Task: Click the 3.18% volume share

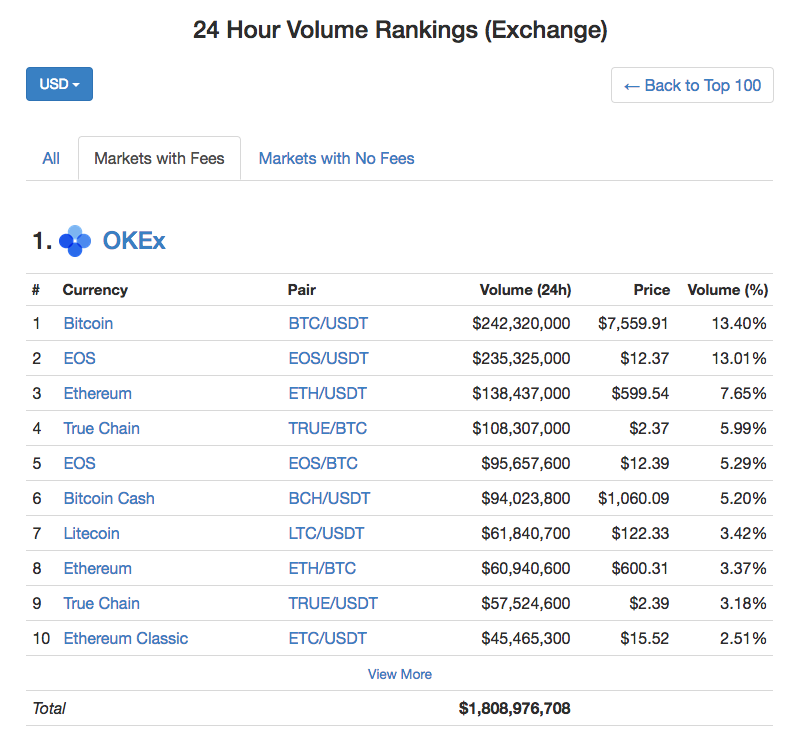Action: click(x=743, y=603)
